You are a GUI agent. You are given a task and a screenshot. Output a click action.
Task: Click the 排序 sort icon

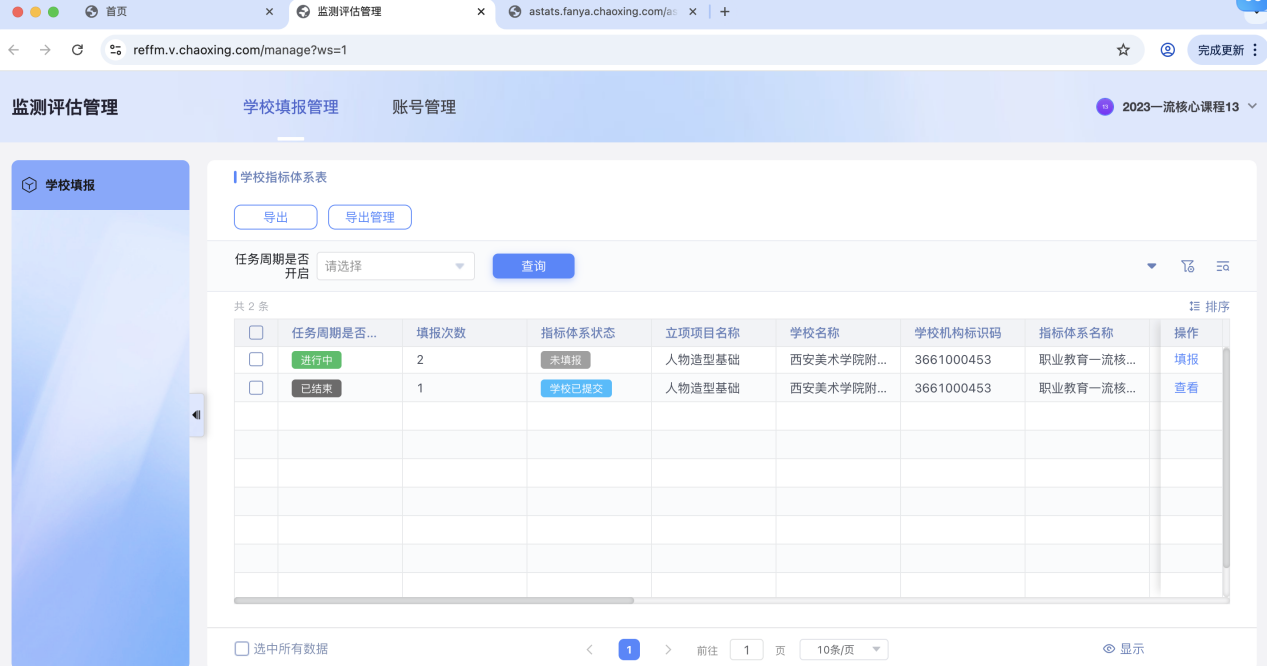1194,307
